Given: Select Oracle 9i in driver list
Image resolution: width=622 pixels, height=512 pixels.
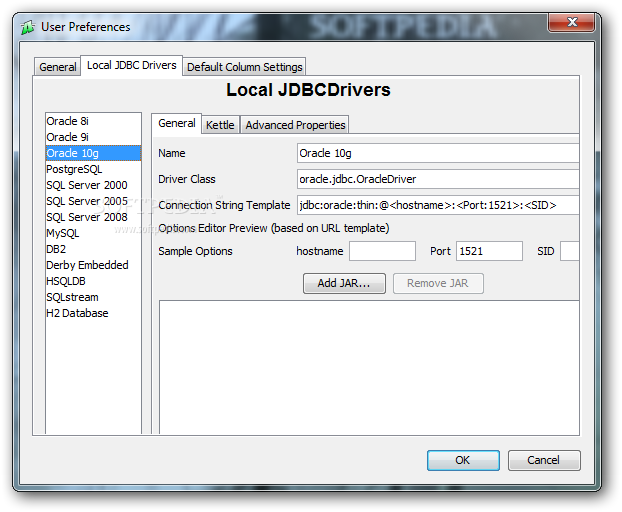Looking at the screenshot, I should tap(93, 137).
